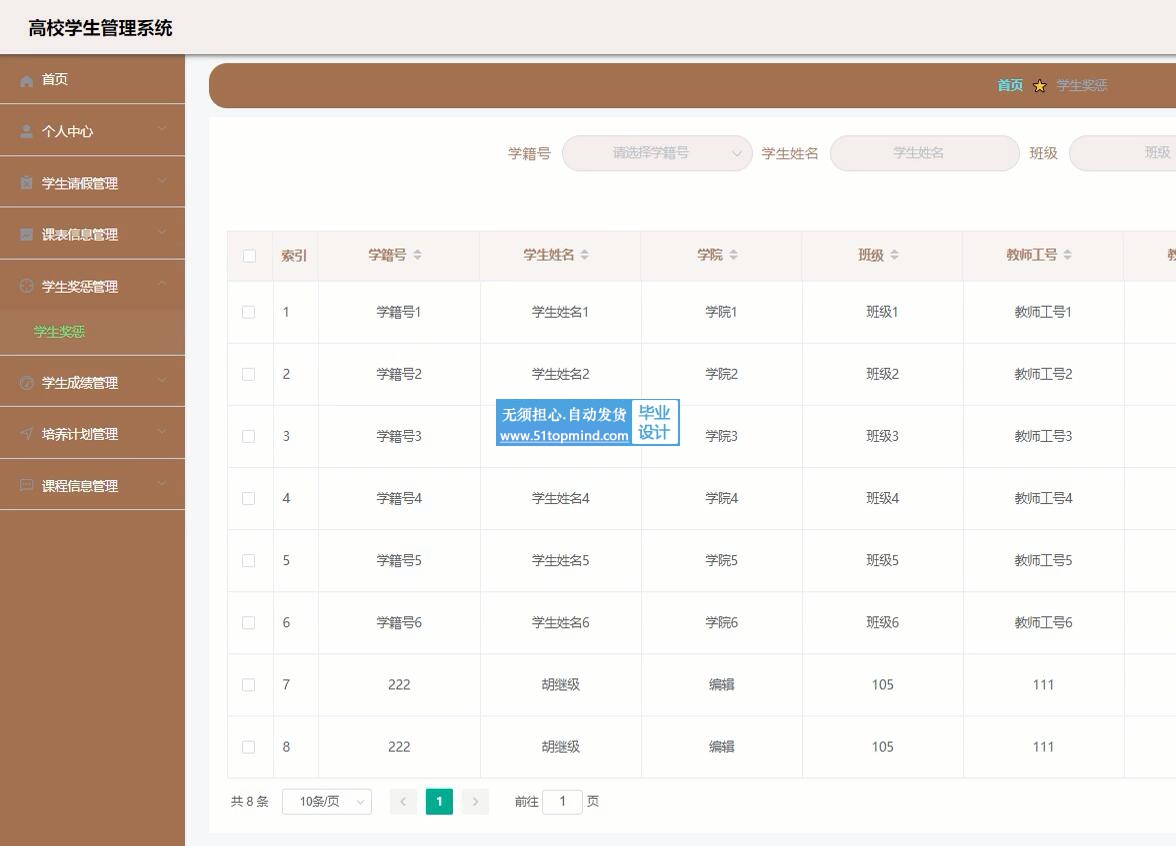This screenshot has width=1176, height=846.
Task: Click into the 学生姓名 search field
Action: tap(925, 153)
